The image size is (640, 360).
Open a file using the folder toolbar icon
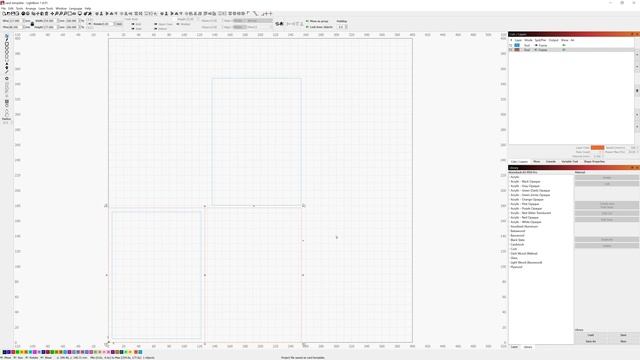tap(7, 13)
